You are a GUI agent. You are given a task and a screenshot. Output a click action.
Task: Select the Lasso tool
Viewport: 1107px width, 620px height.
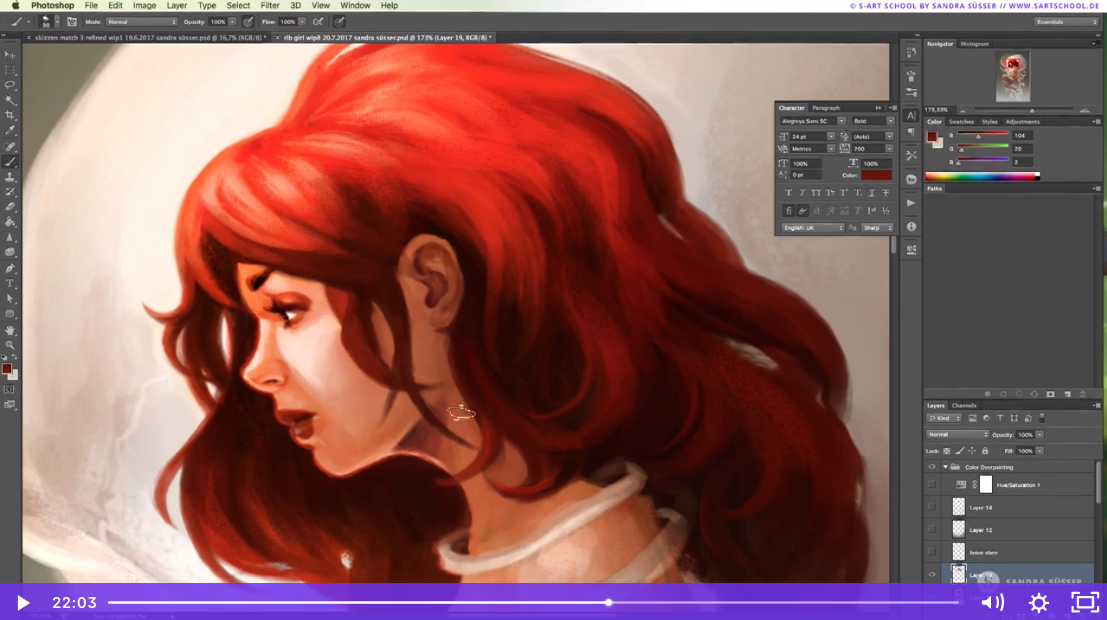point(10,85)
